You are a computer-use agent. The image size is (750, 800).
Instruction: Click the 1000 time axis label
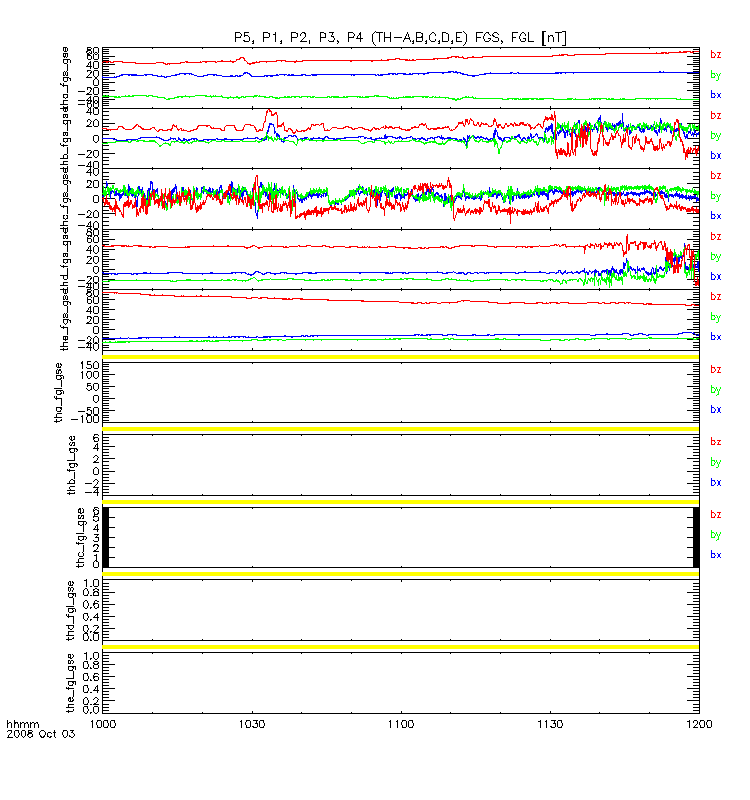click(x=103, y=724)
